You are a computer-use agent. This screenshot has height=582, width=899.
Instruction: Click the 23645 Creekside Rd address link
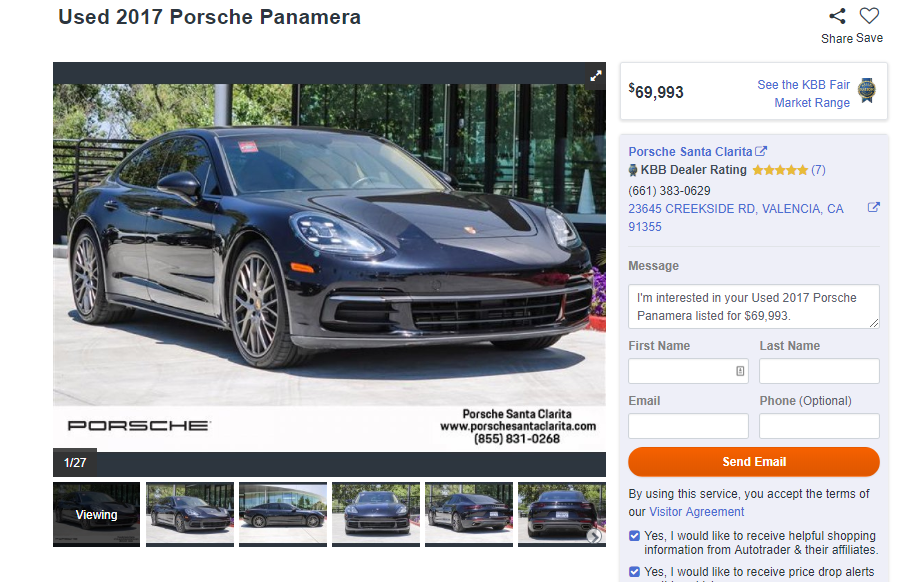click(x=736, y=217)
